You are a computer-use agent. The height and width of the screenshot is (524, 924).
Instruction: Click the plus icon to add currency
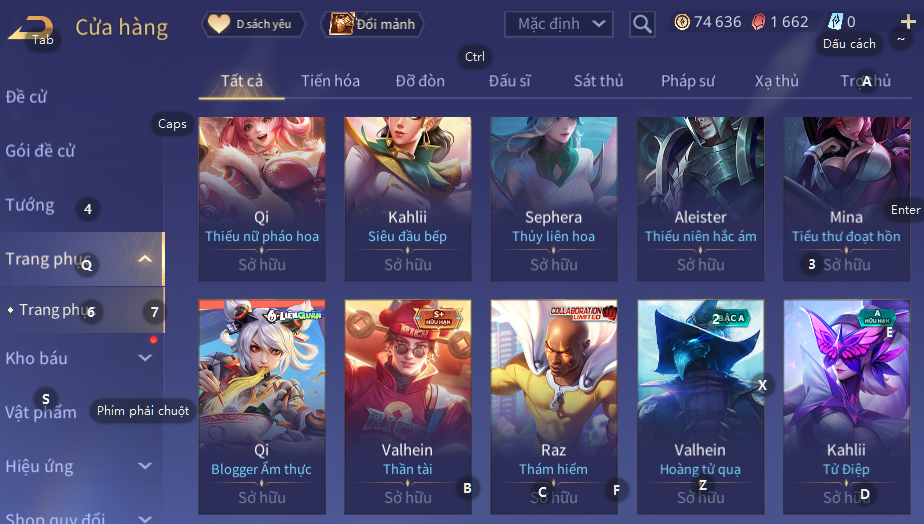(908, 22)
